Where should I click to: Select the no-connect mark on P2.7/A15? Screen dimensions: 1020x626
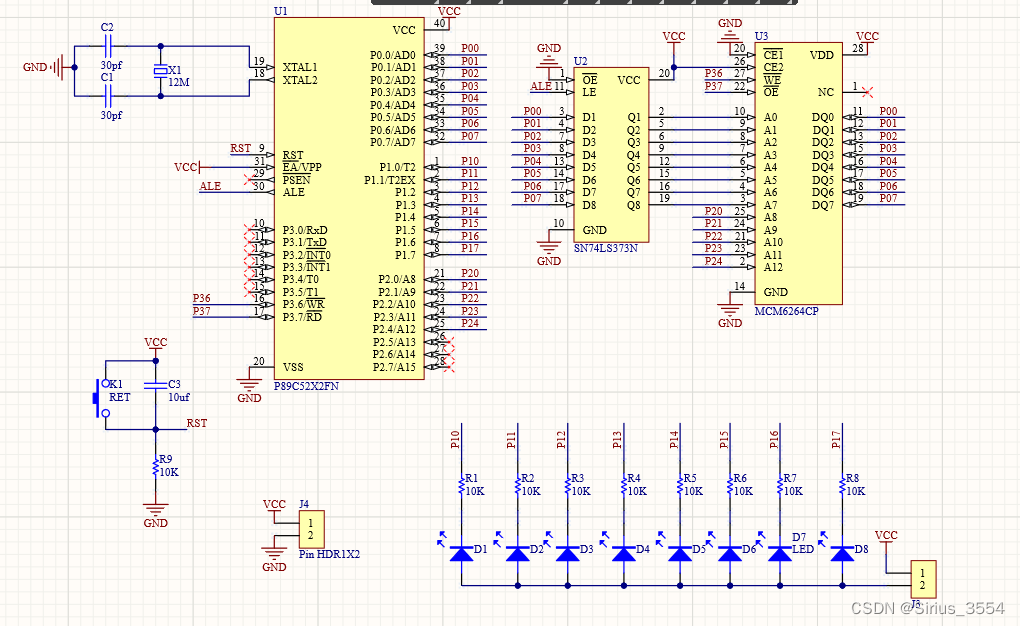(x=449, y=366)
